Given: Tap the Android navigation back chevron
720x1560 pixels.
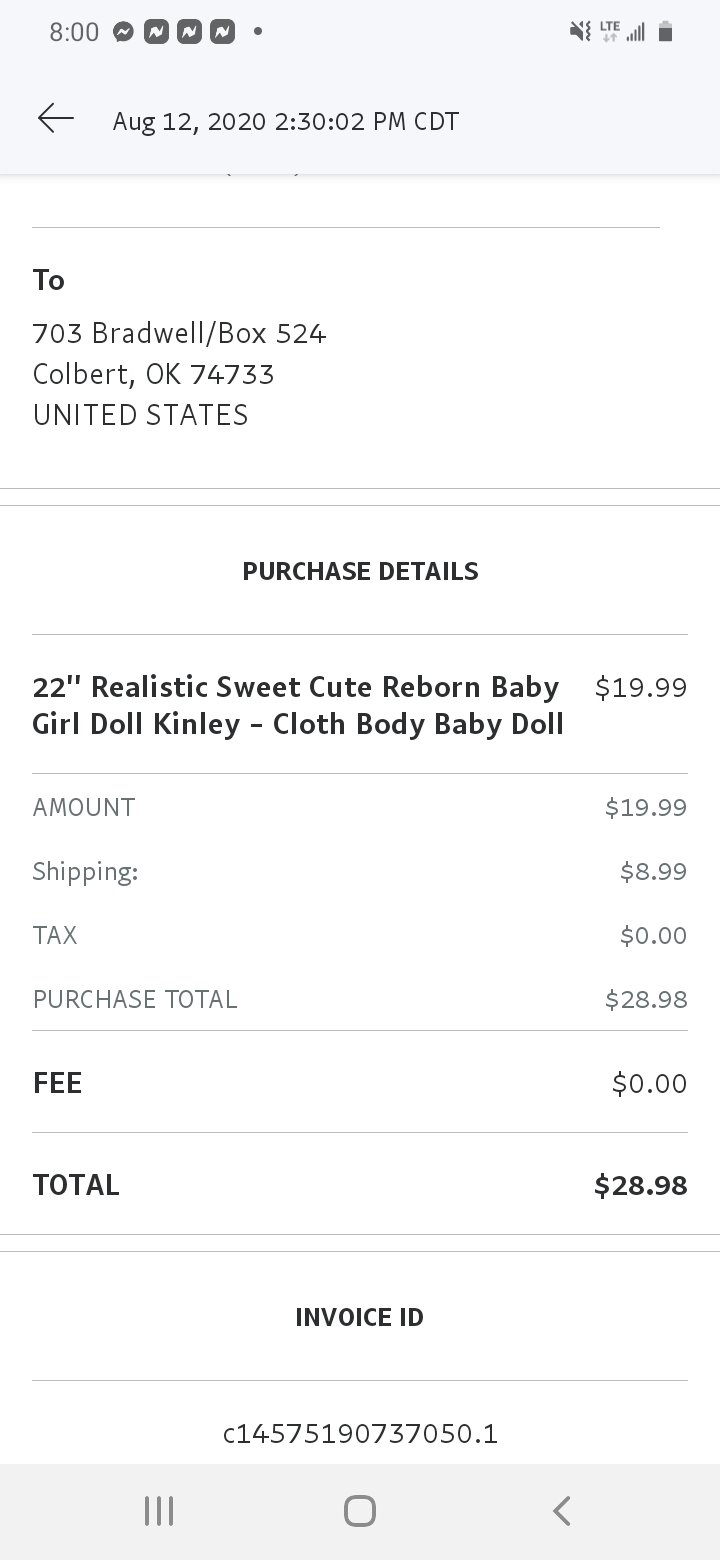Looking at the screenshot, I should tap(562, 1511).
